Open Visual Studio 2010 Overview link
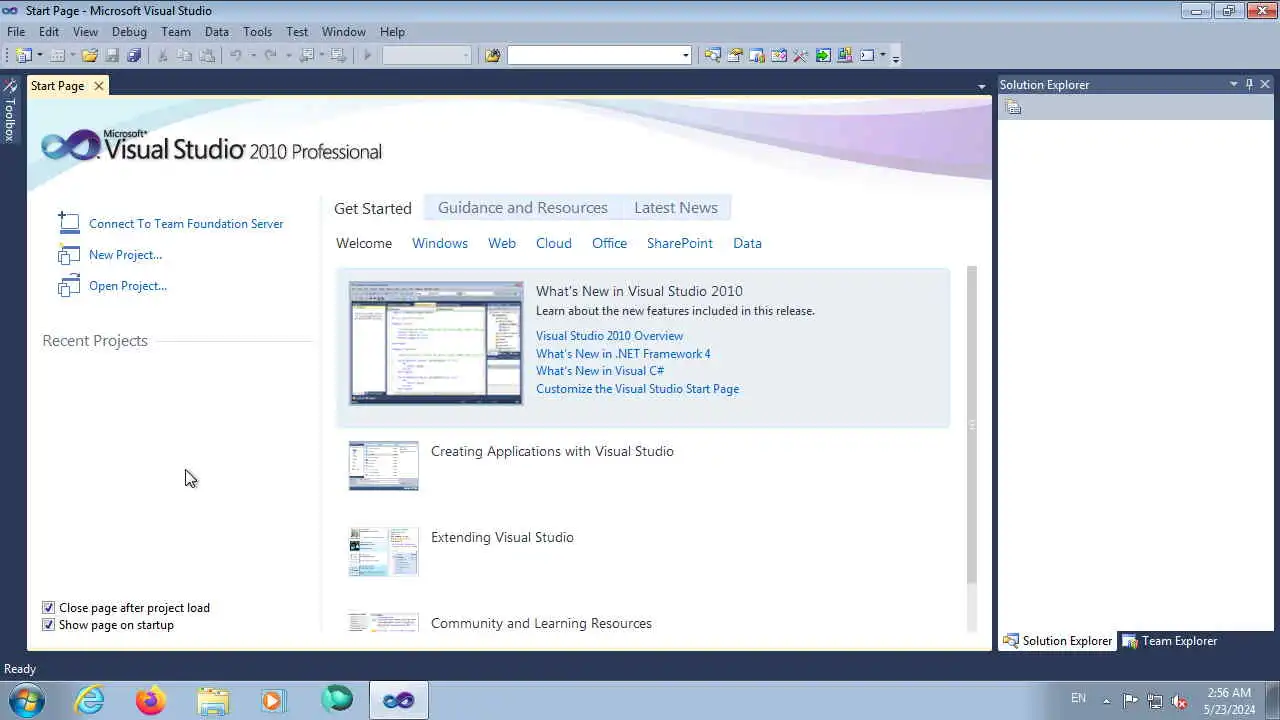The image size is (1280, 720). [x=609, y=336]
